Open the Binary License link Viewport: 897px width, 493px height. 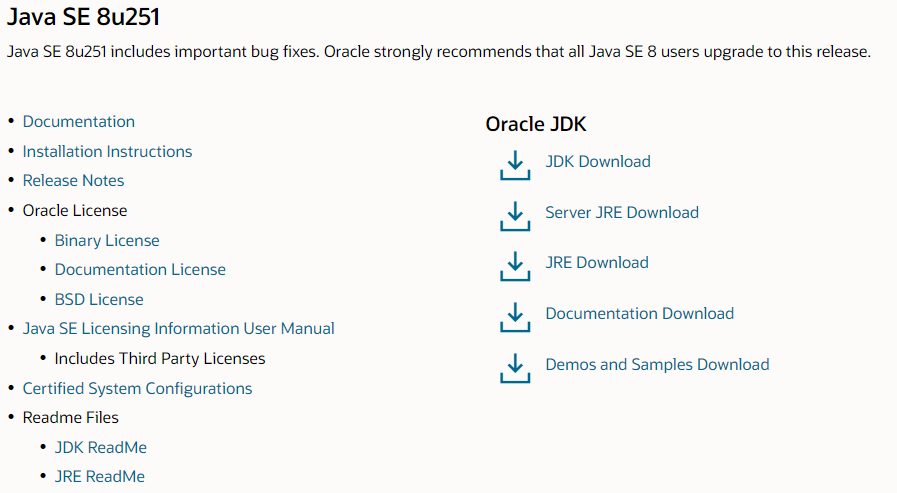tap(107, 241)
